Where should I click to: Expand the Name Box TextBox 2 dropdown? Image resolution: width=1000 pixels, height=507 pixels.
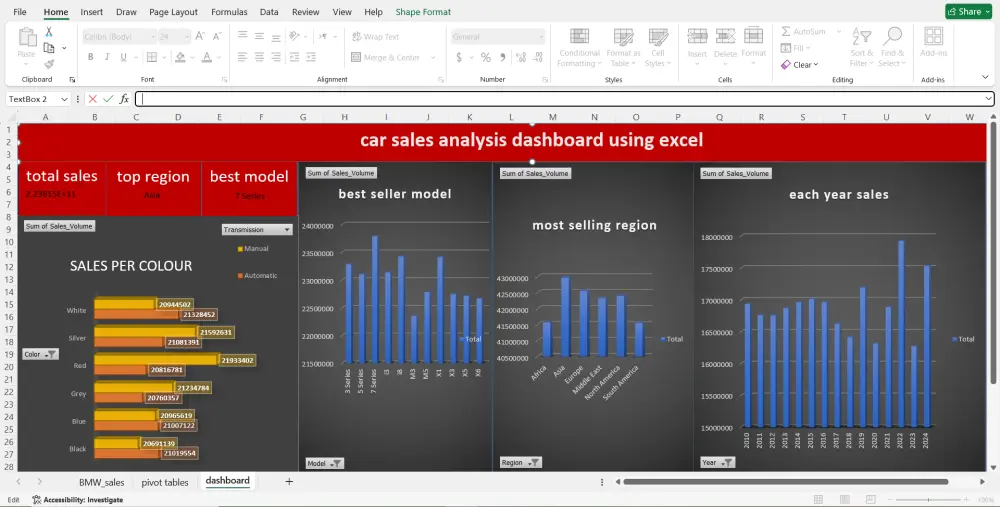[64, 99]
